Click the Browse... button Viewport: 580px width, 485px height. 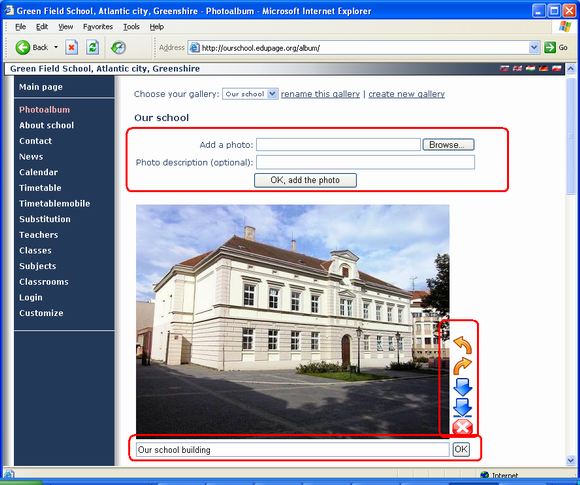click(448, 145)
